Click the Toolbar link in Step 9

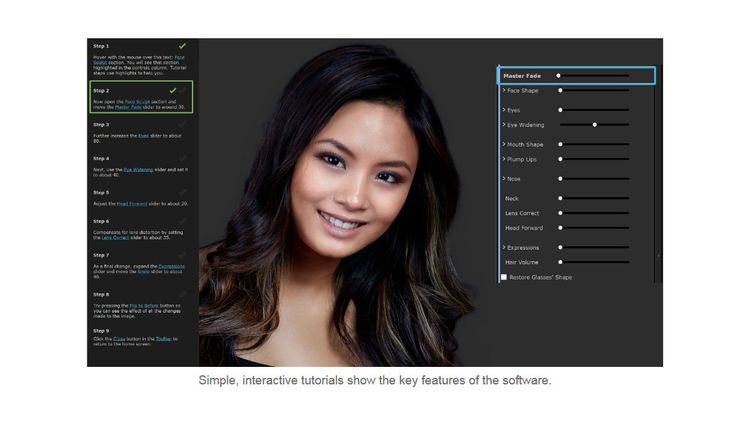[164, 339]
